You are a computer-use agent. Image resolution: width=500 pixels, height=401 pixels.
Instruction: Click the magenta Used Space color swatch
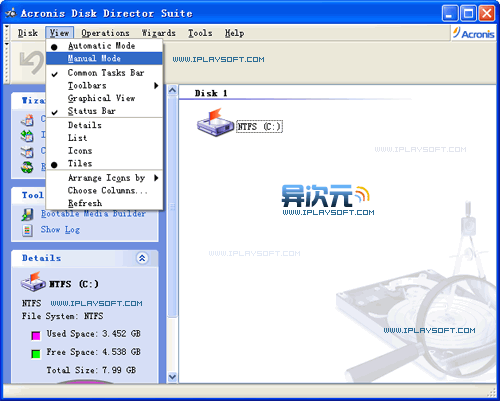[36, 335]
